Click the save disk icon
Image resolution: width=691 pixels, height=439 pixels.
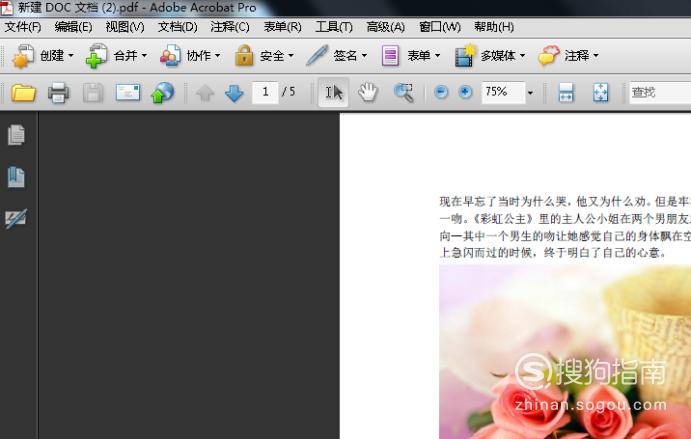pos(93,93)
